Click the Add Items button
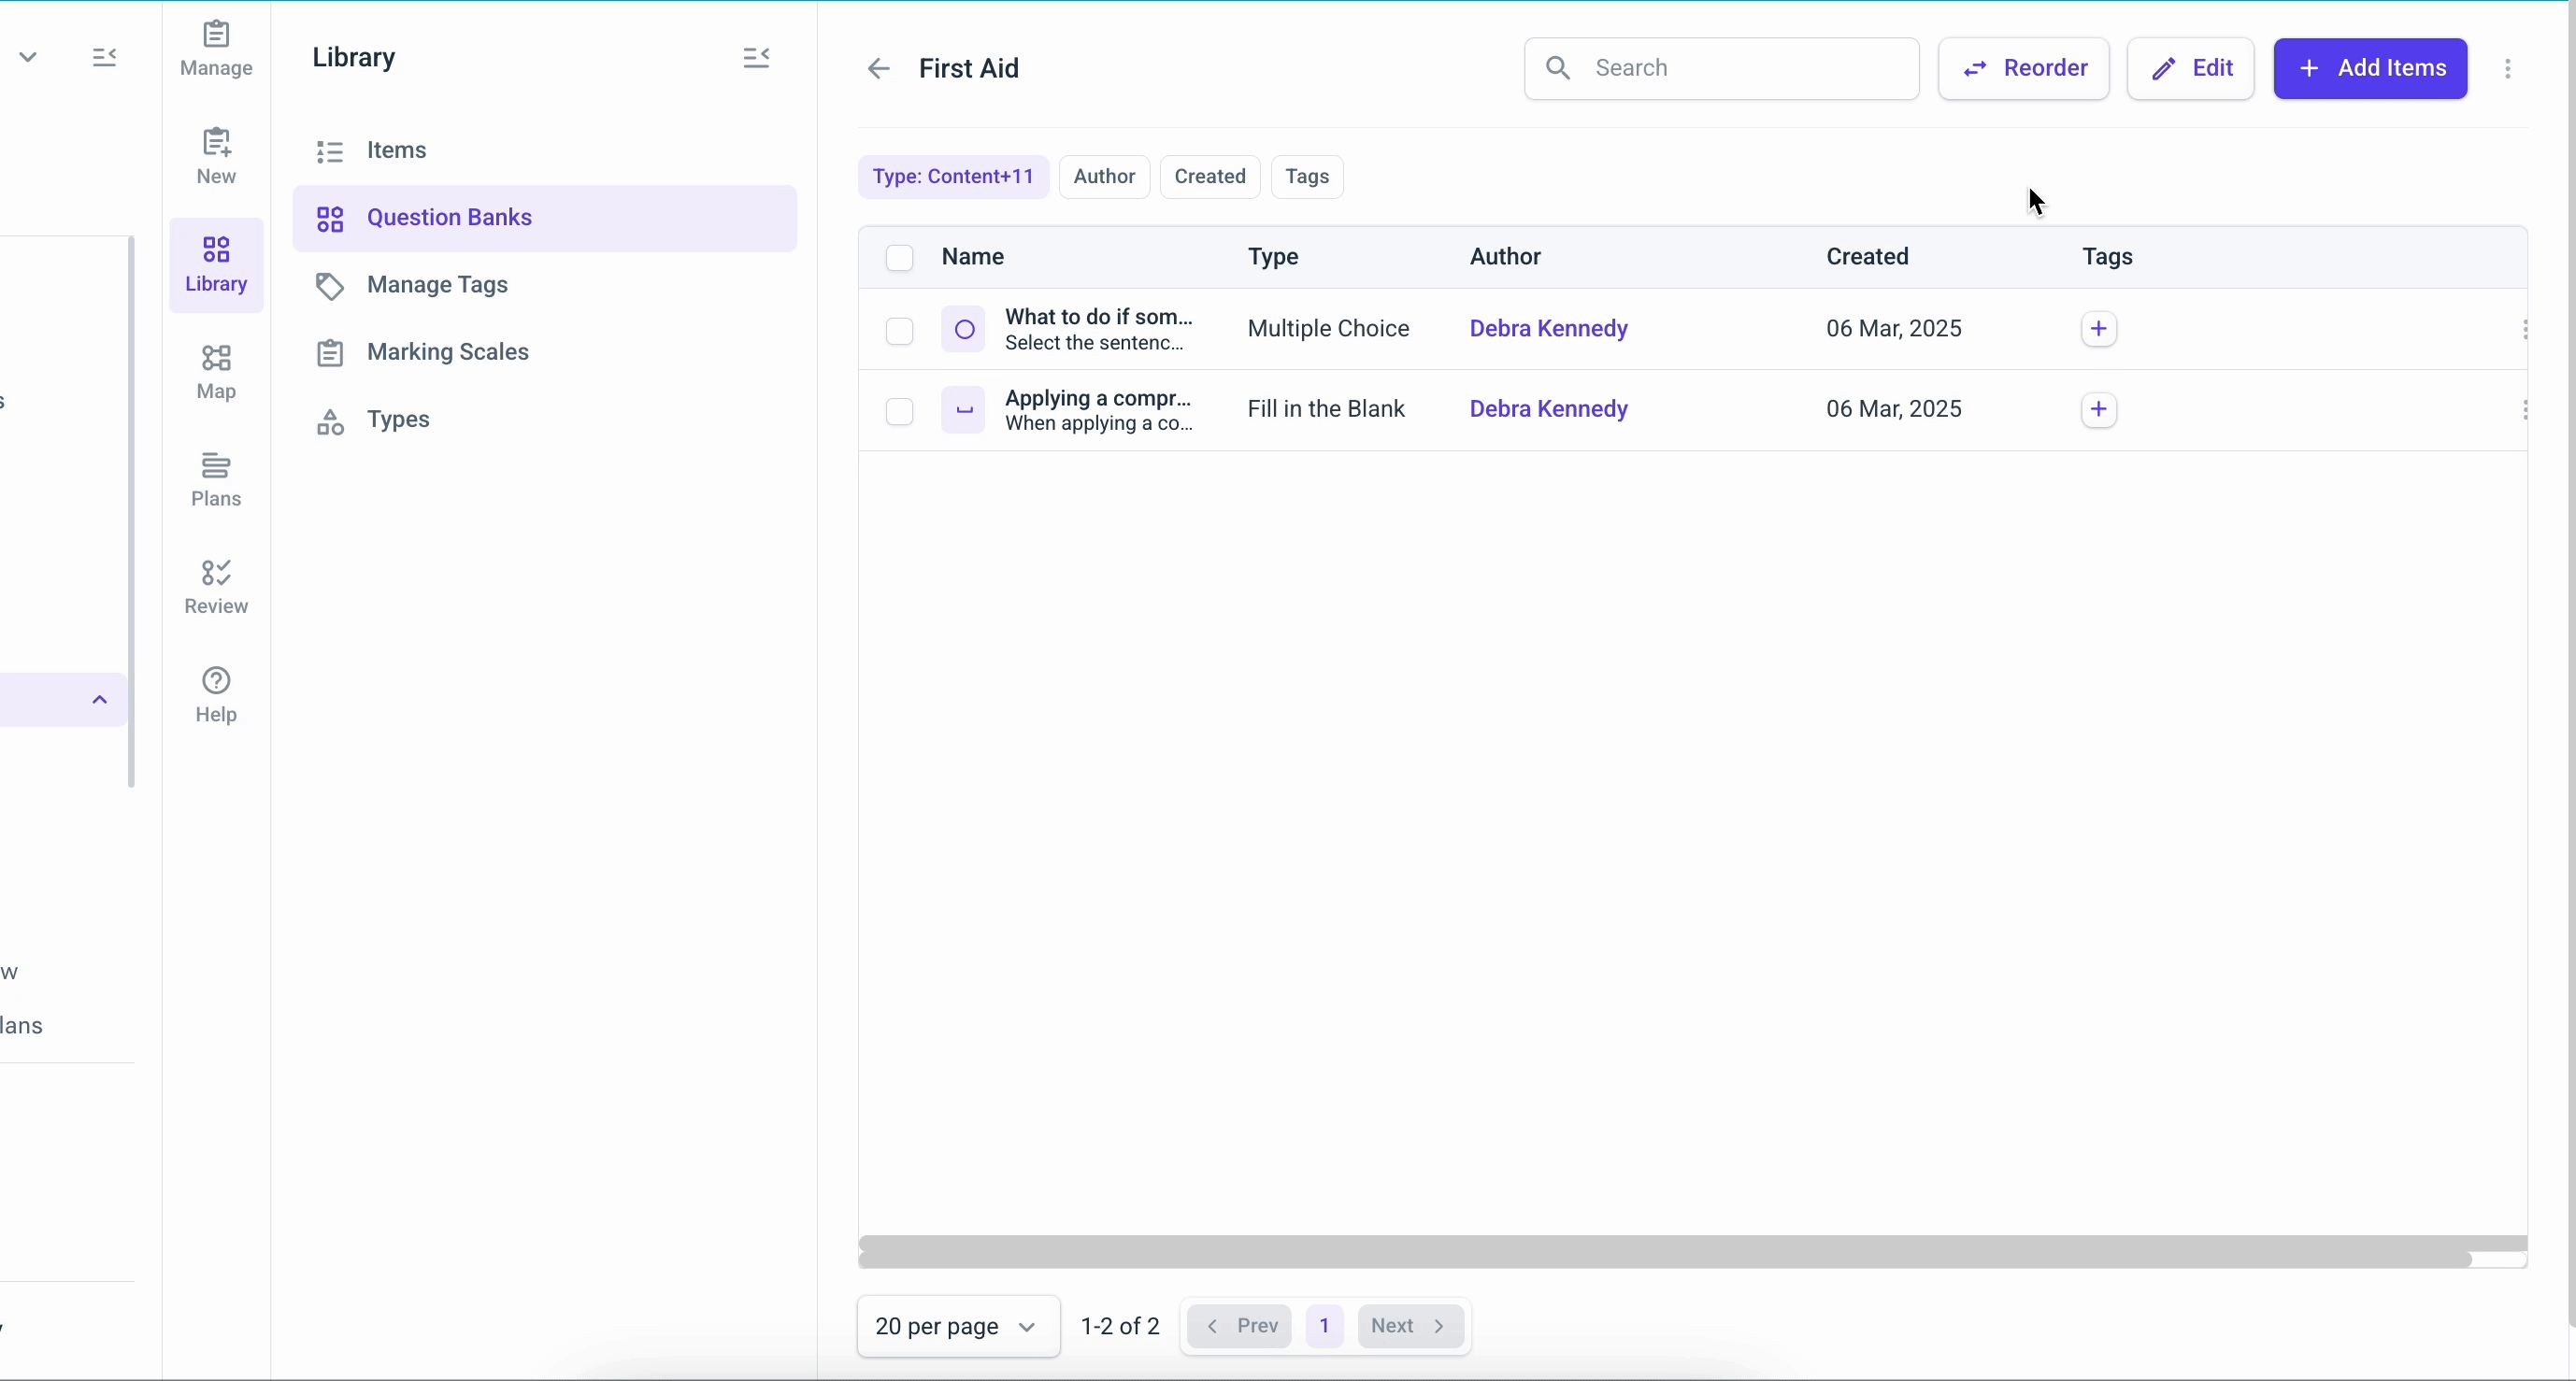The height and width of the screenshot is (1381, 2576). (x=2371, y=69)
